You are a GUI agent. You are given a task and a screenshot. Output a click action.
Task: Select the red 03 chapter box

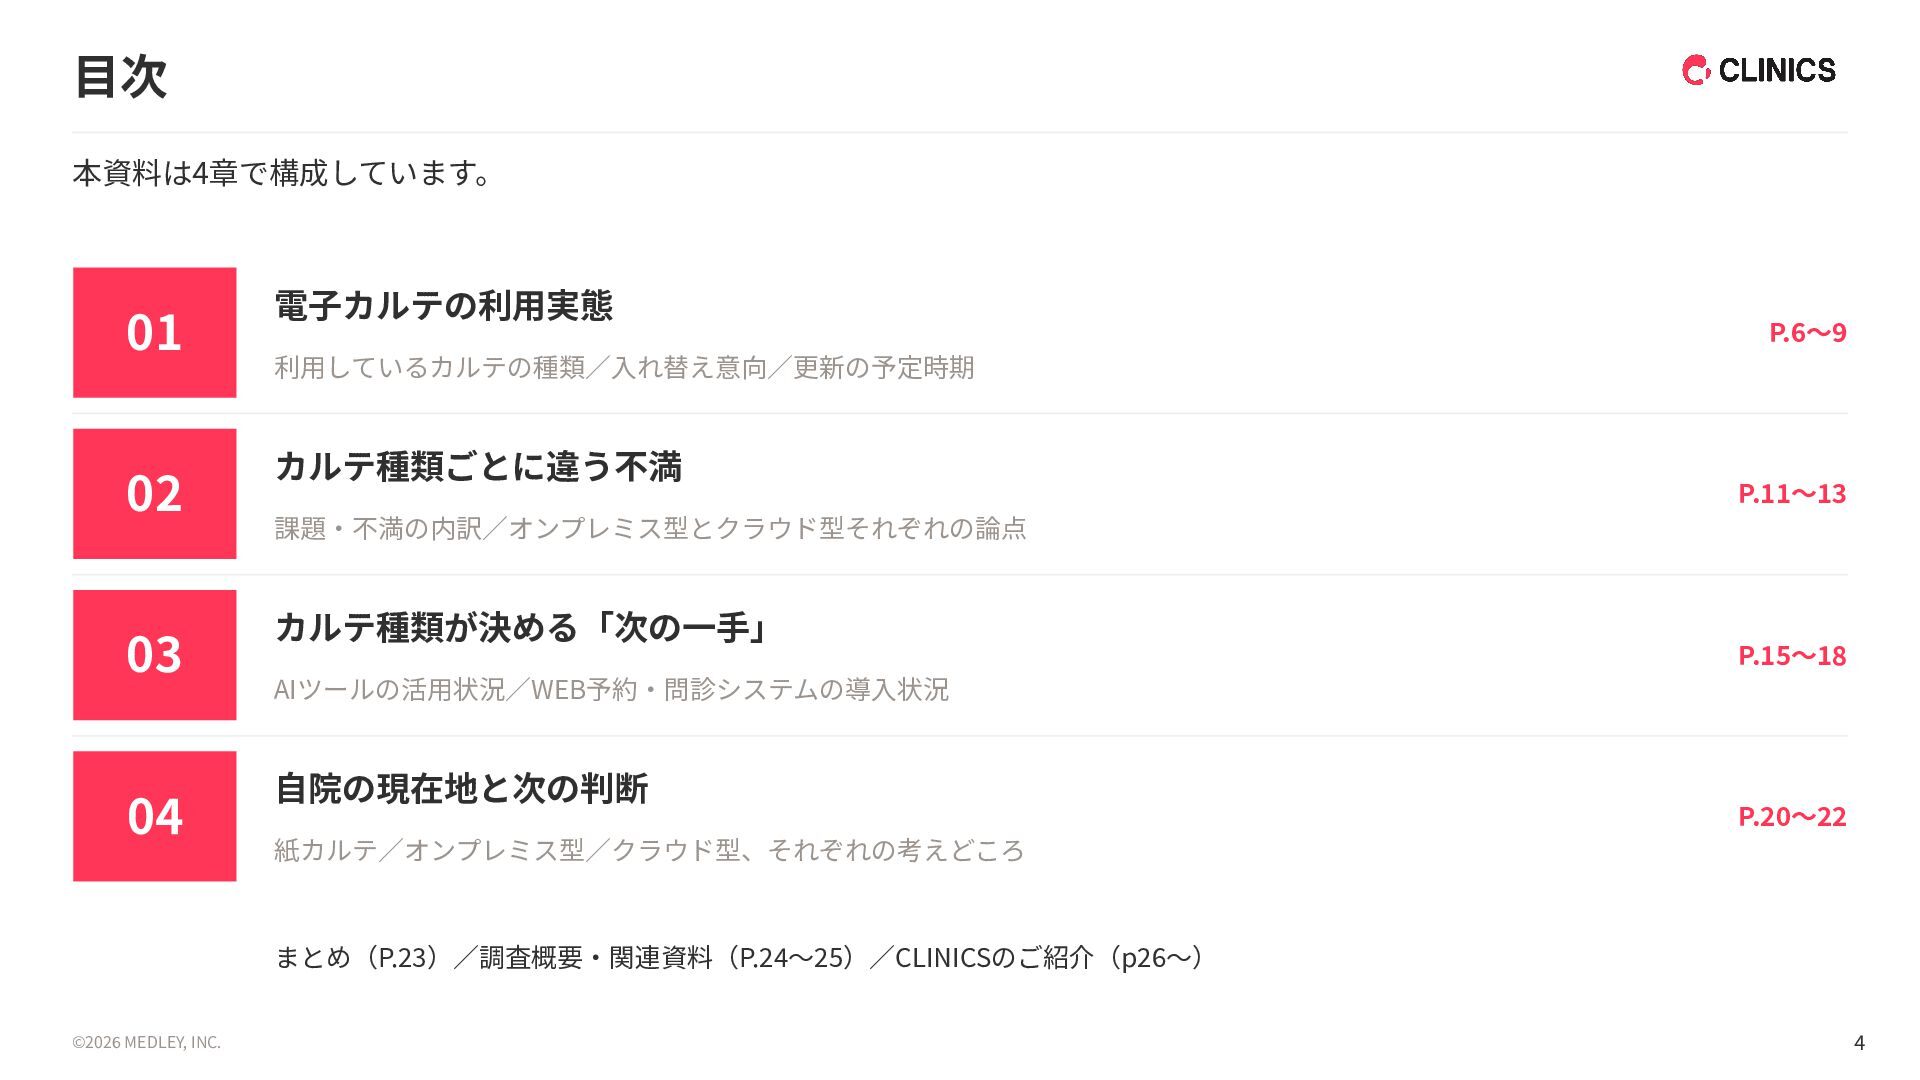155,655
